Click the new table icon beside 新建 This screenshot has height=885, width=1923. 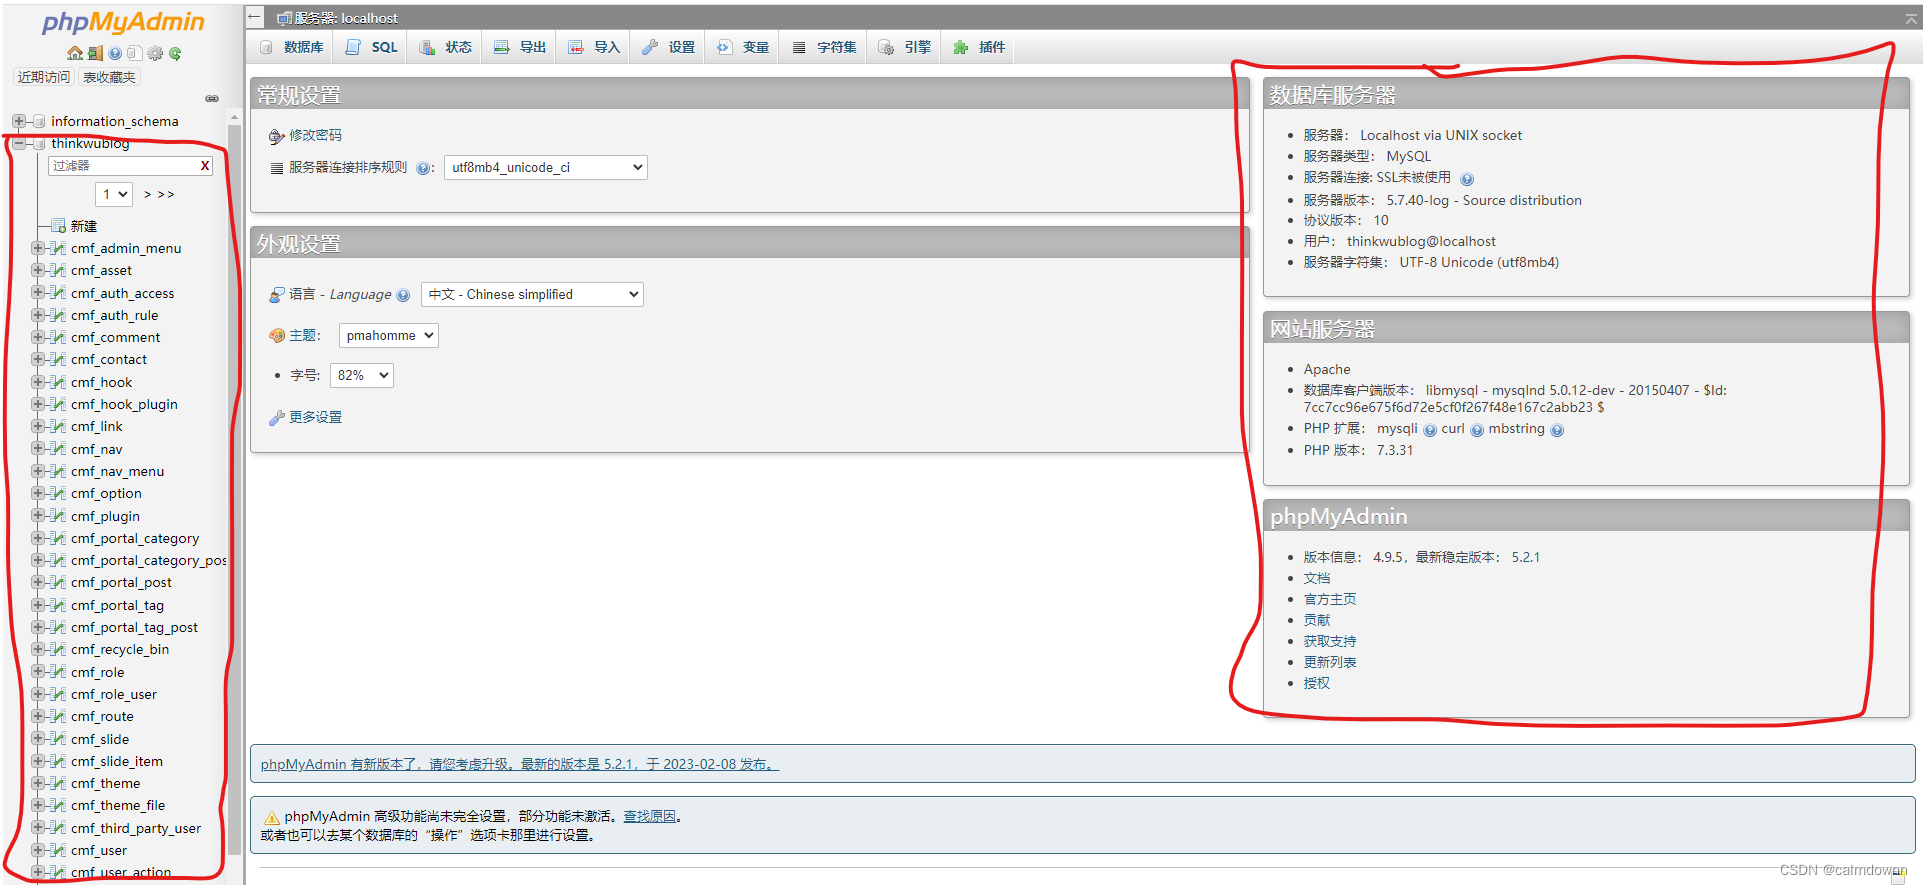pos(58,226)
